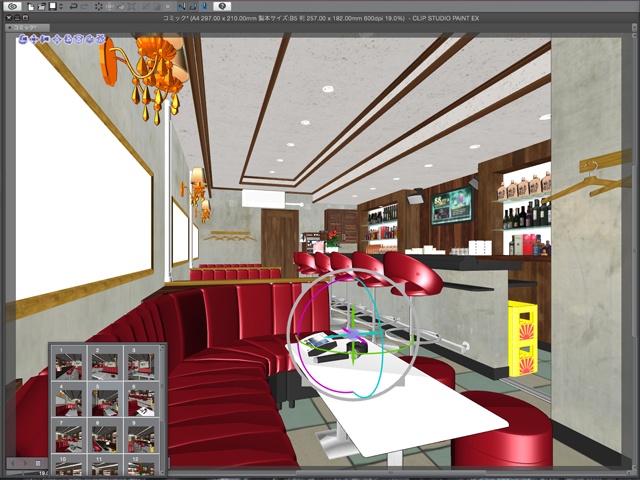The width and height of the screenshot is (640, 480).
Task: Choose camera angle preset 12
Action: click(141, 465)
